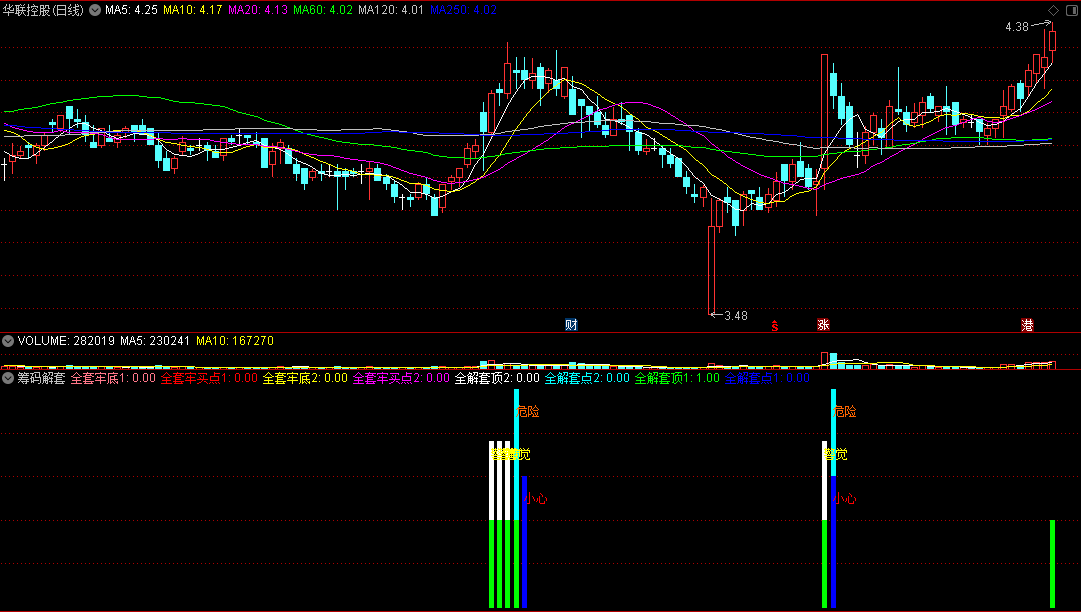The image size is (1081, 612).
Task: Select the MA120: 4.01 label
Action: pos(391,10)
